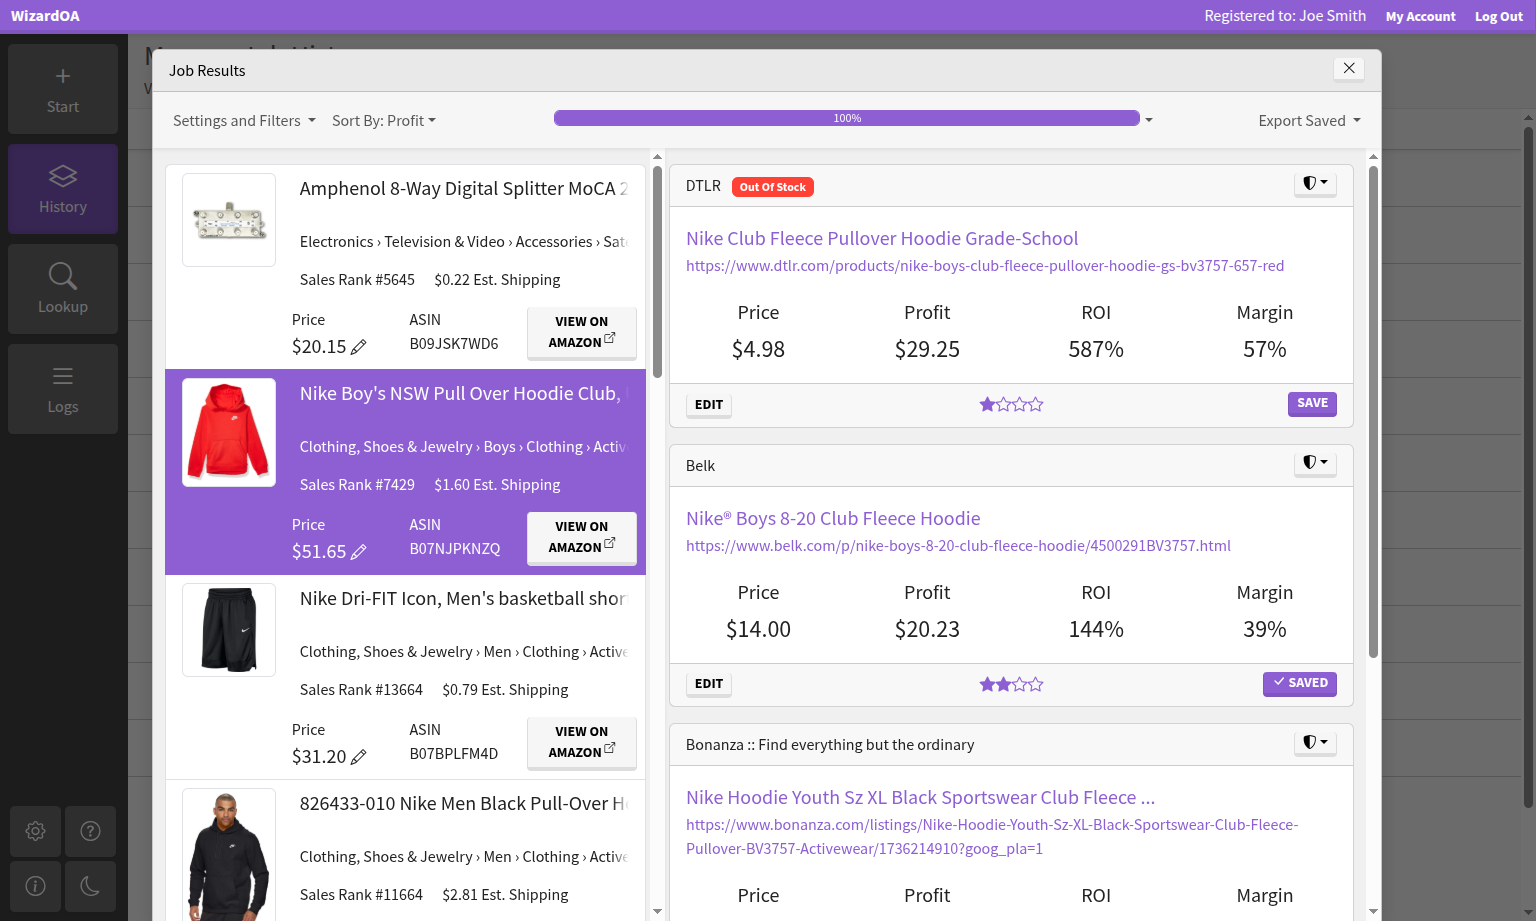The image size is (1536, 921).
Task: Unsave the Belk result via SAVED button
Action: [x=1299, y=683]
